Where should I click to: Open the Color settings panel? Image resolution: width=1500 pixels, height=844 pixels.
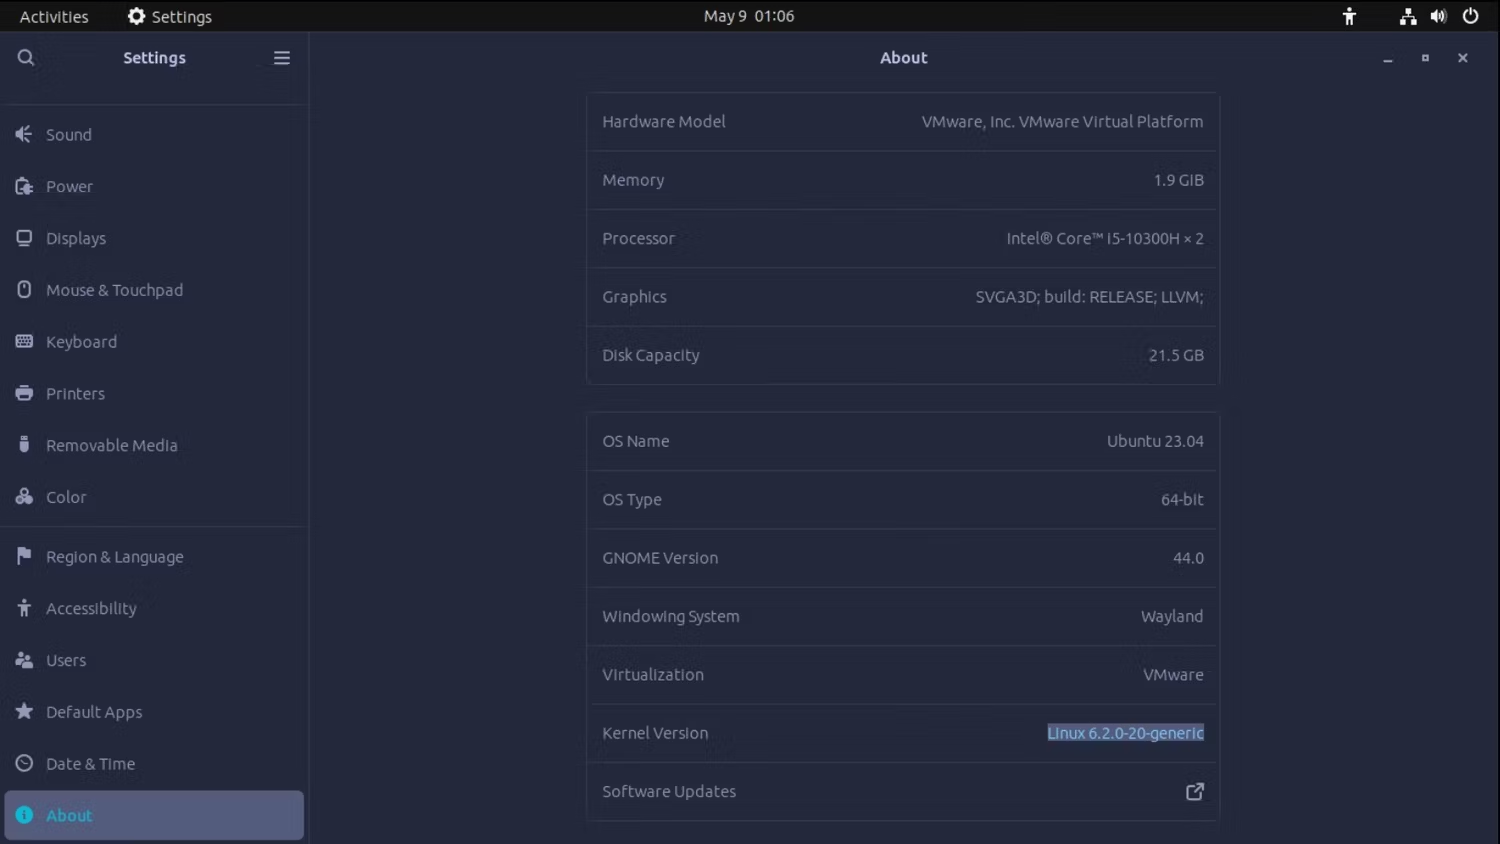(x=154, y=497)
